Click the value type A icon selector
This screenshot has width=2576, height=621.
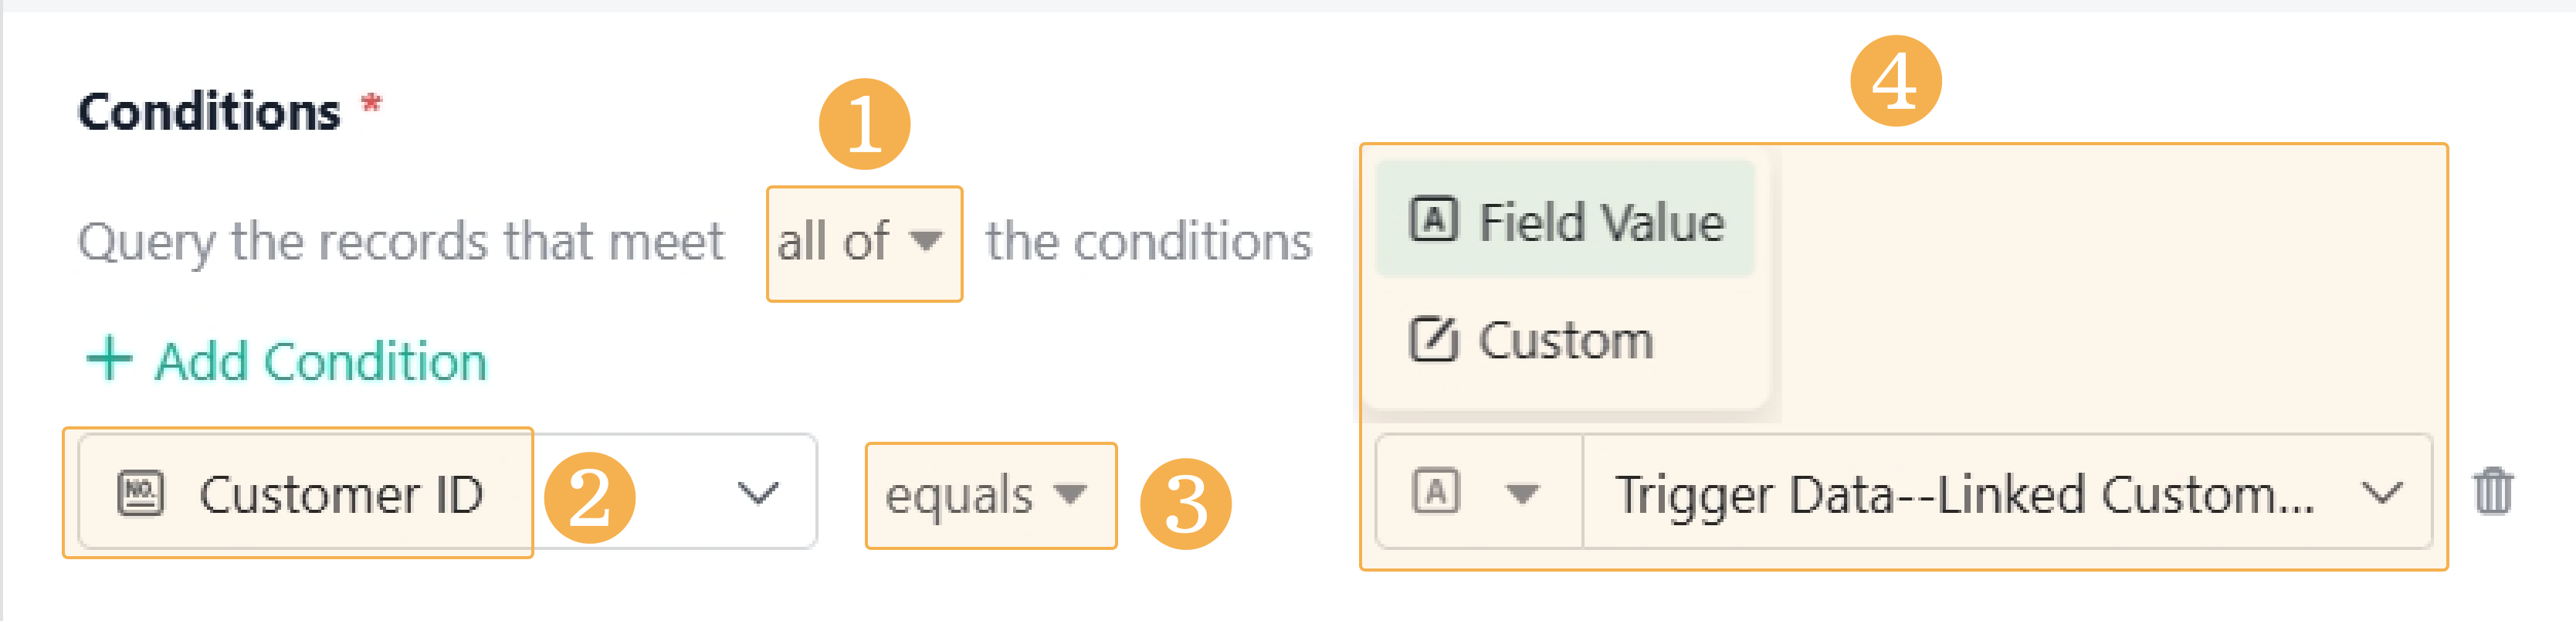[1435, 491]
